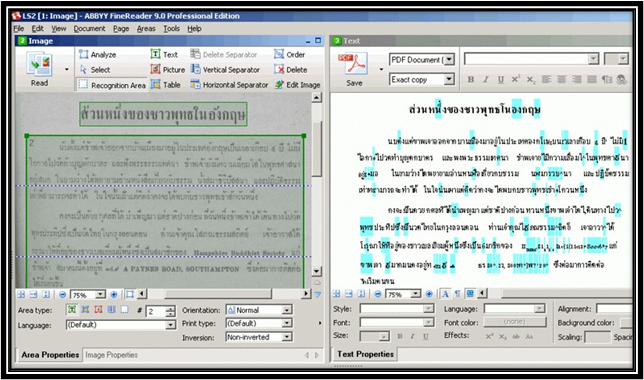Click the Scaling input field

coord(597,337)
